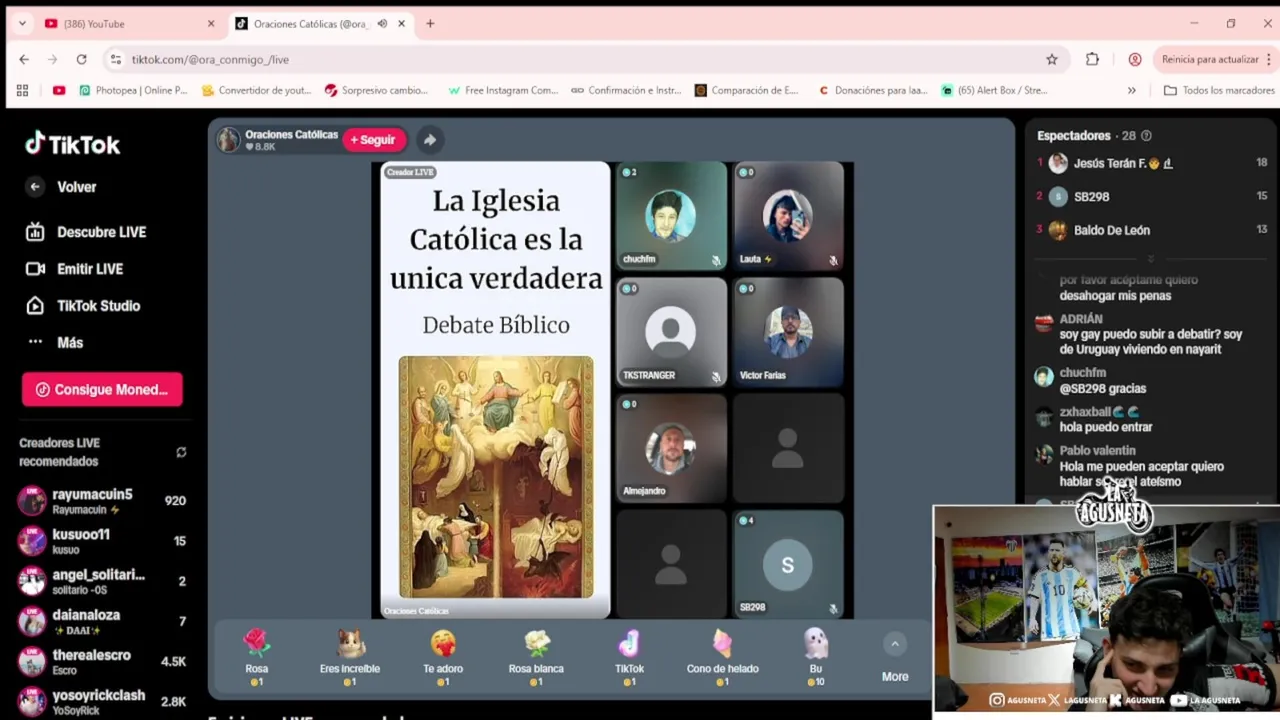
Task: Send the Te adoro gift
Action: pos(443,657)
